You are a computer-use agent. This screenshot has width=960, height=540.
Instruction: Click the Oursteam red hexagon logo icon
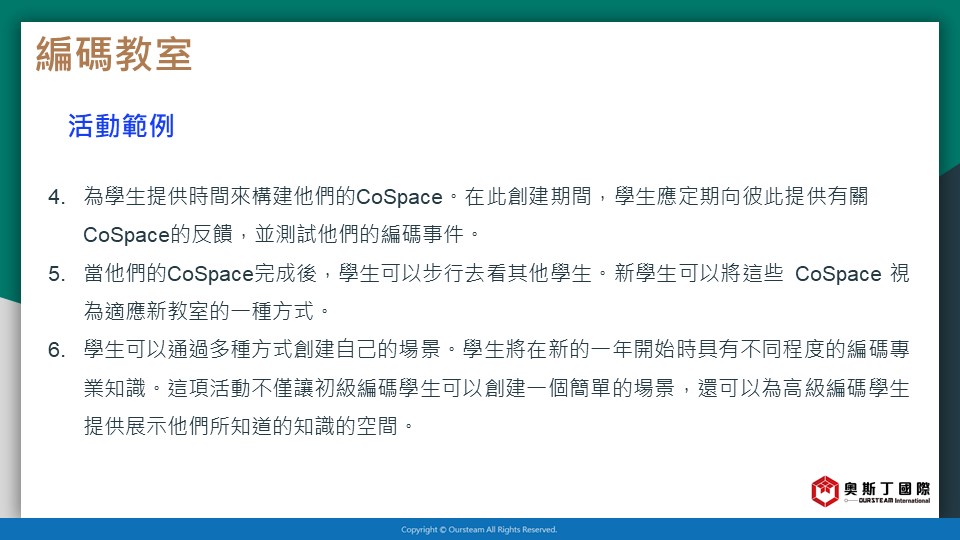[x=825, y=491]
